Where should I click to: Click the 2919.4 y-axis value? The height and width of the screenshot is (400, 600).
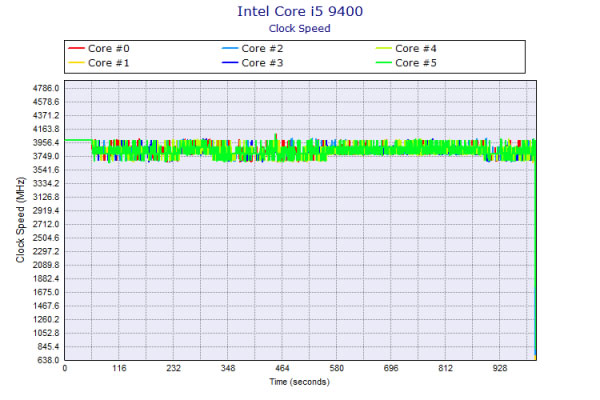(46, 211)
